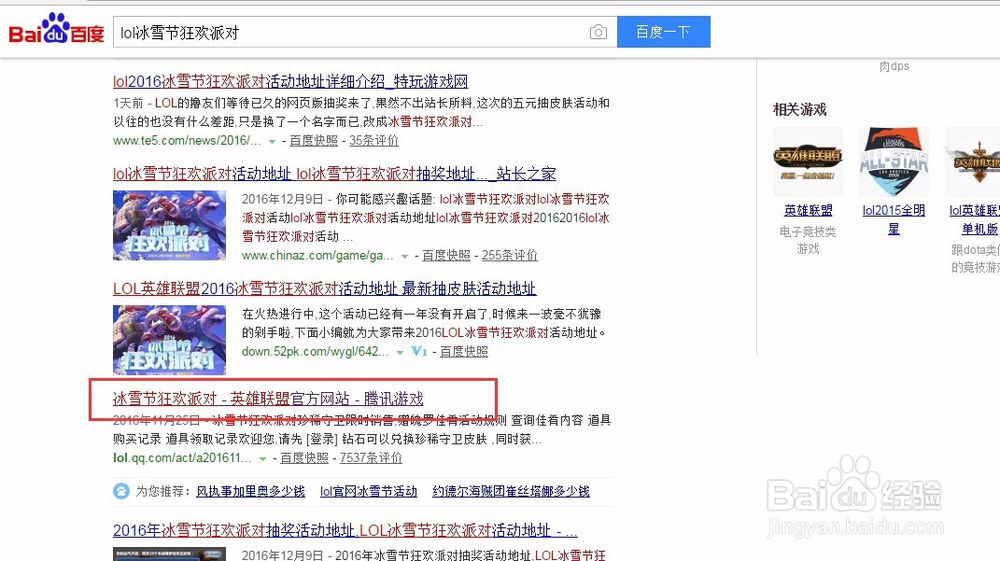Click the 百度一下 search button
This screenshot has width=1000, height=561.
coord(663,32)
